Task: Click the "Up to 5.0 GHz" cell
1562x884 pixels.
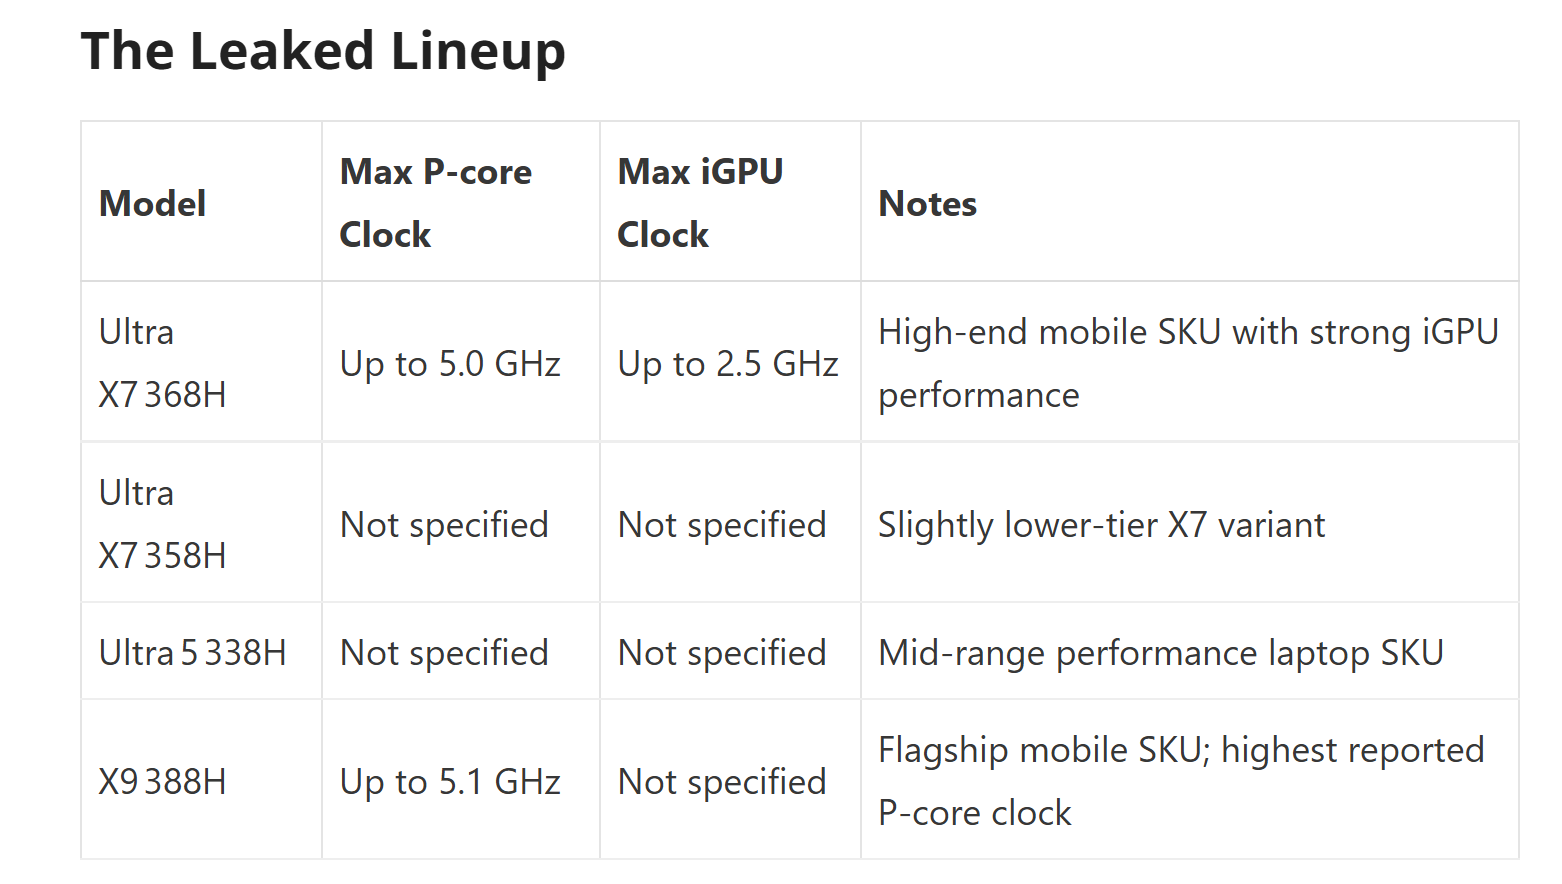Action: tap(450, 364)
